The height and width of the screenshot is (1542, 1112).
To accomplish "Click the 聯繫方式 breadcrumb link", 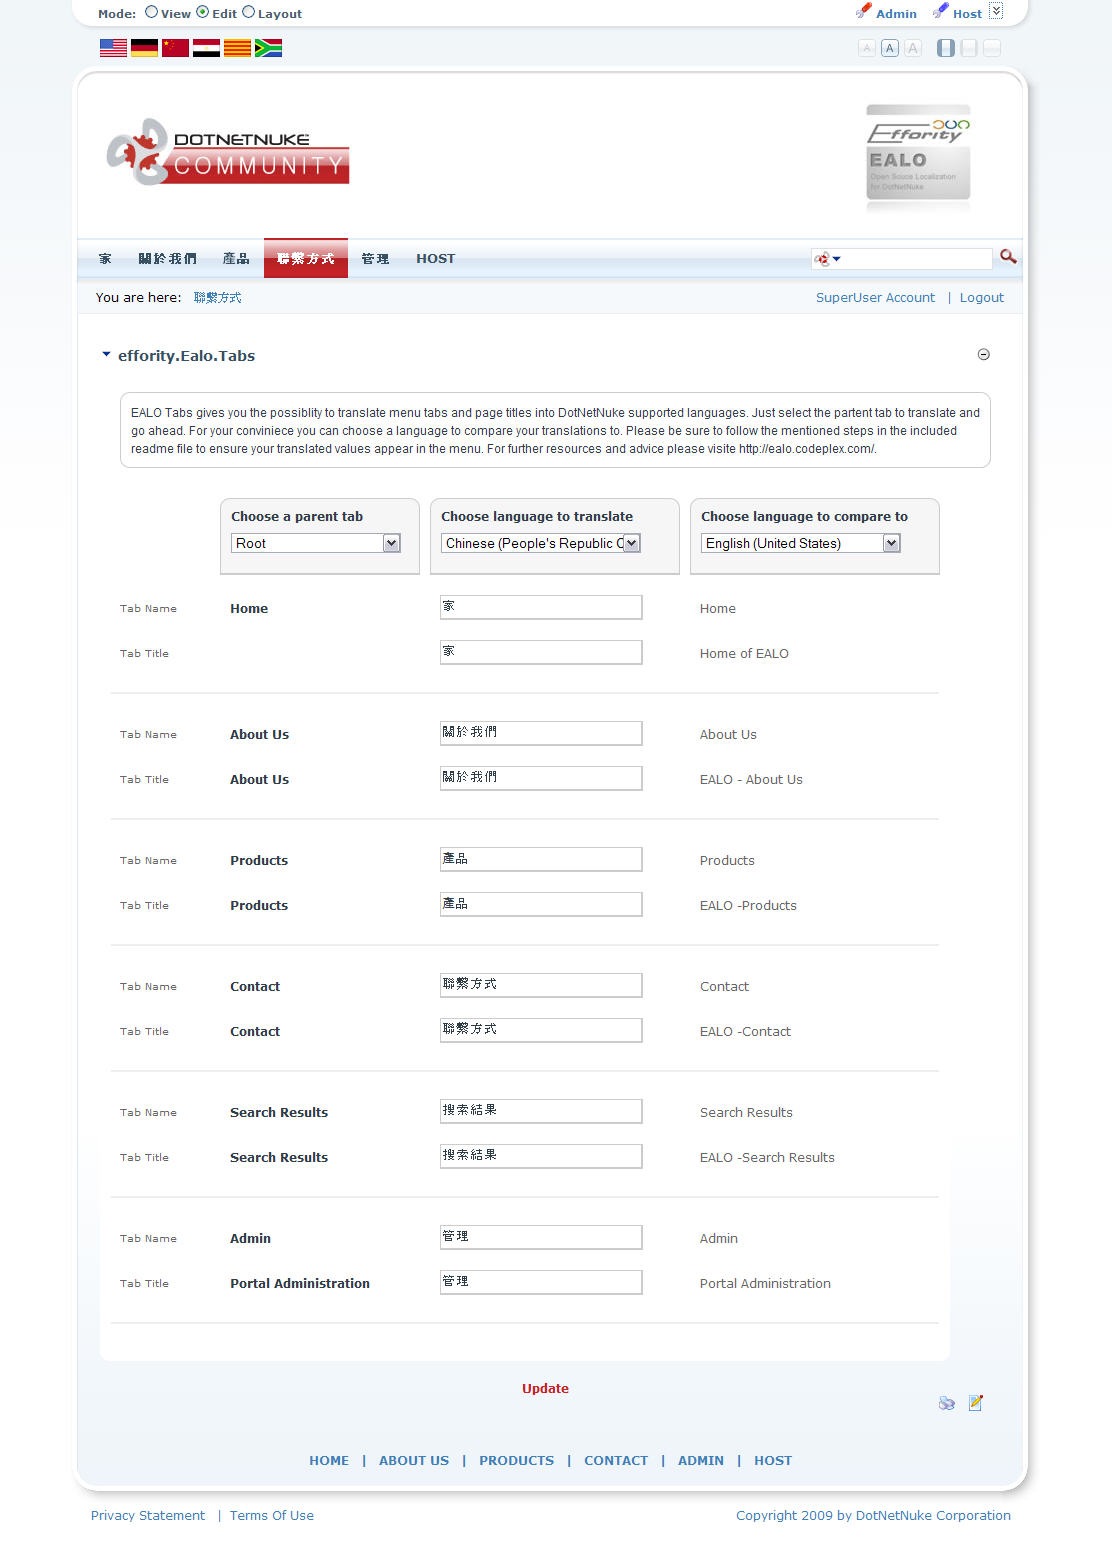I will pos(217,297).
